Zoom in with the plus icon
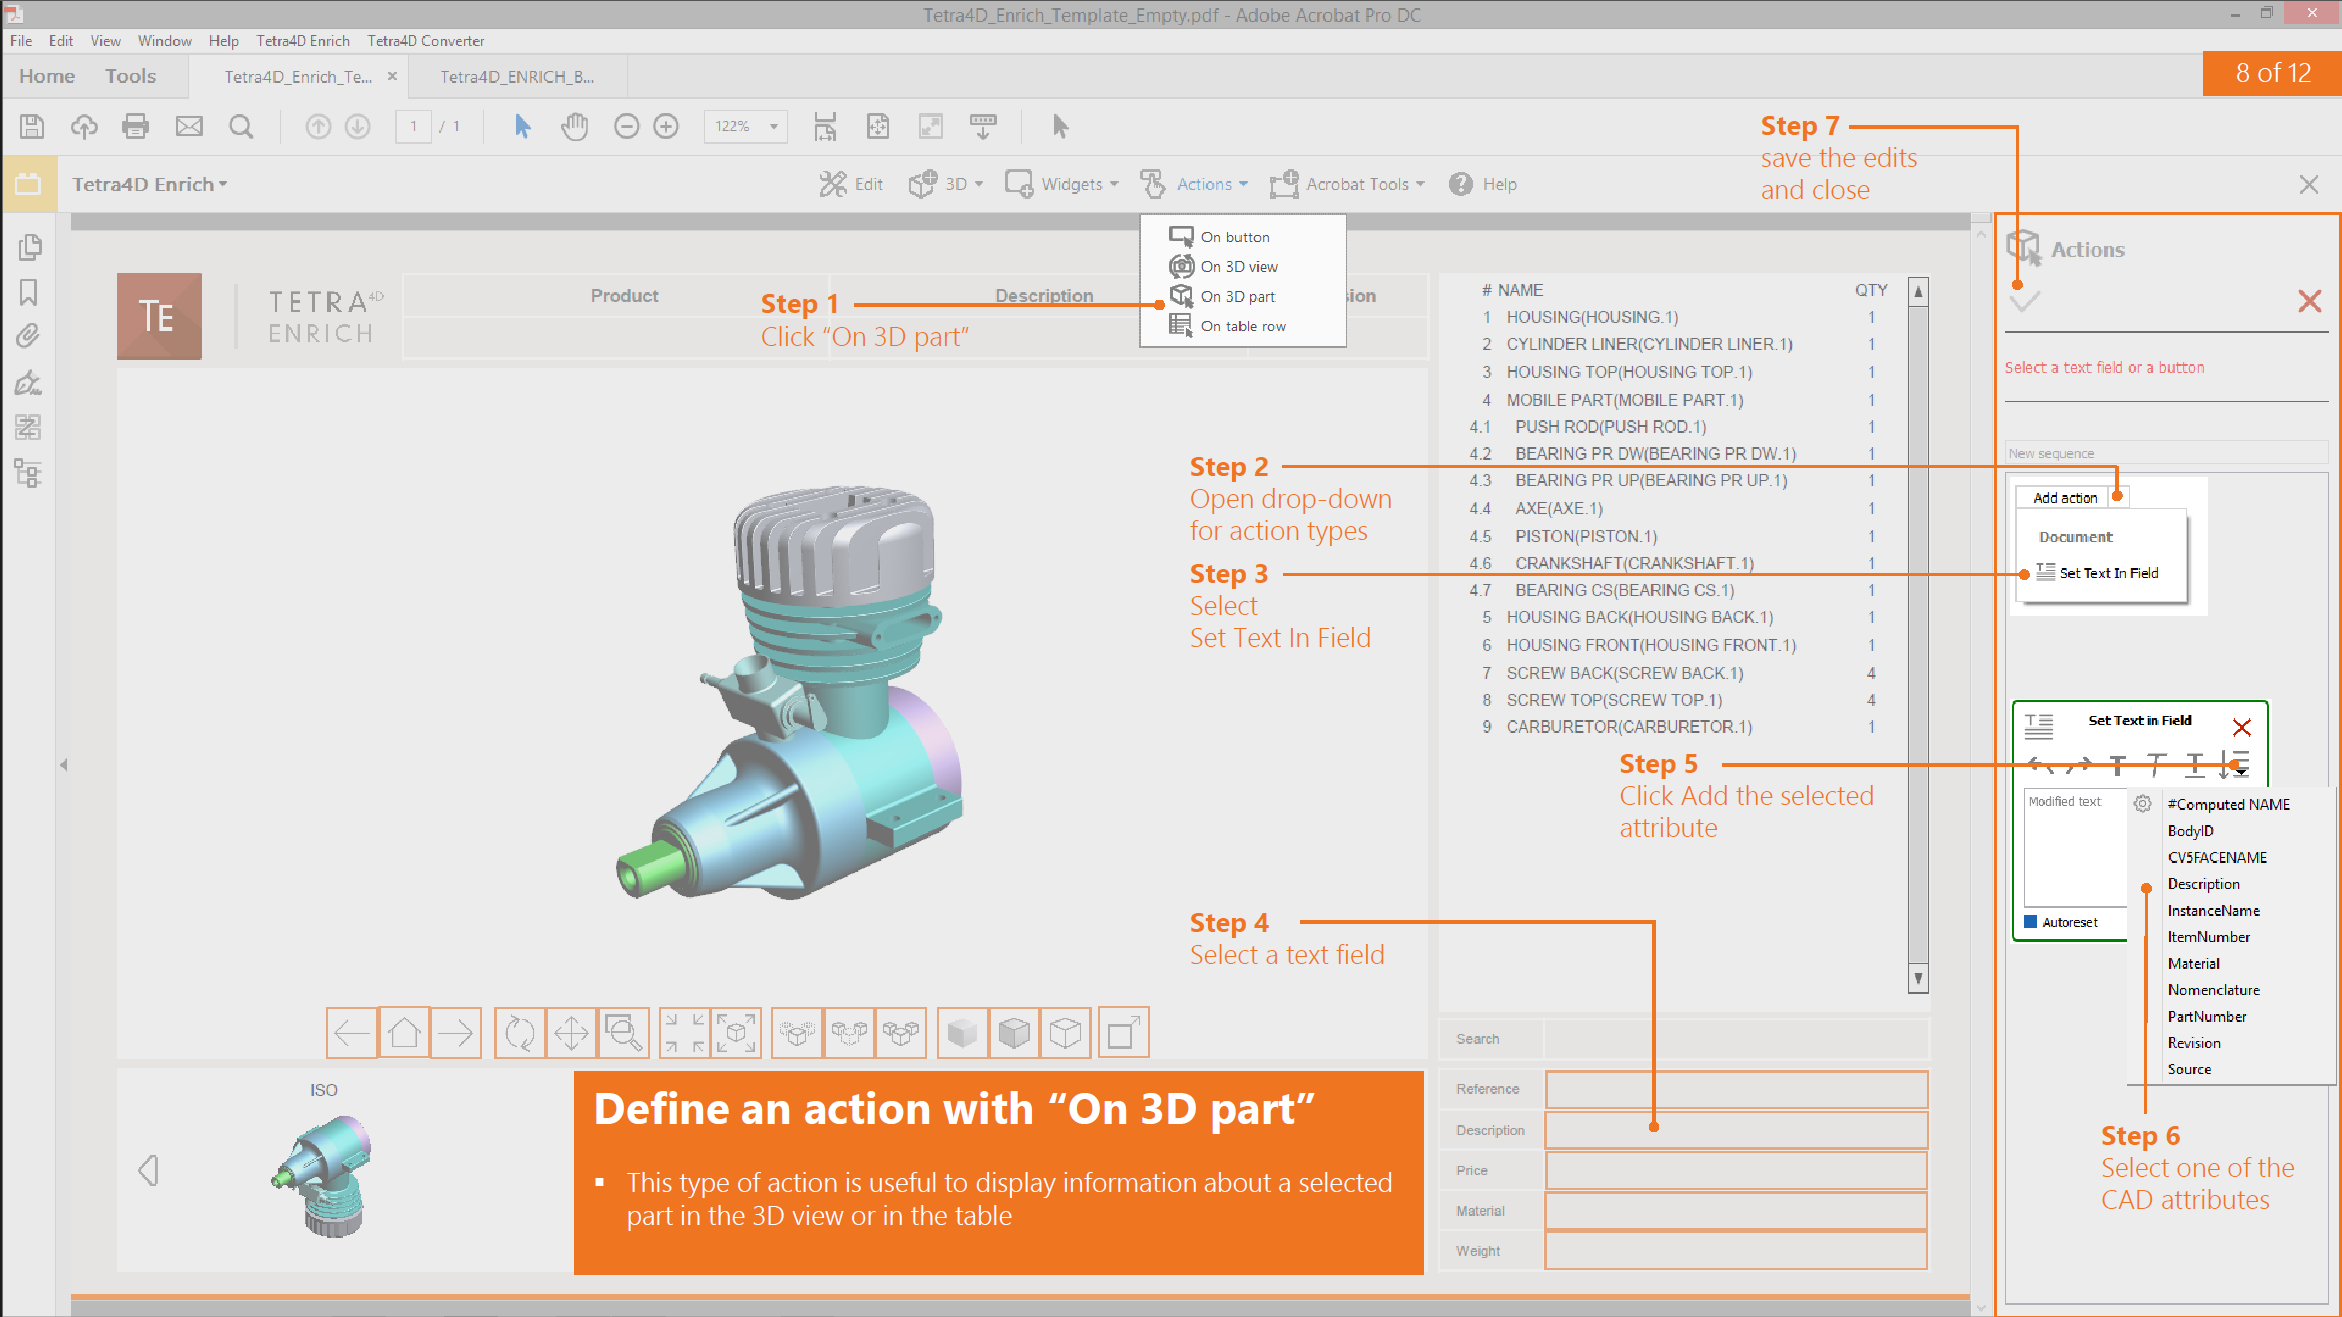Screen dimensions: 2342x1317 (x=666, y=126)
